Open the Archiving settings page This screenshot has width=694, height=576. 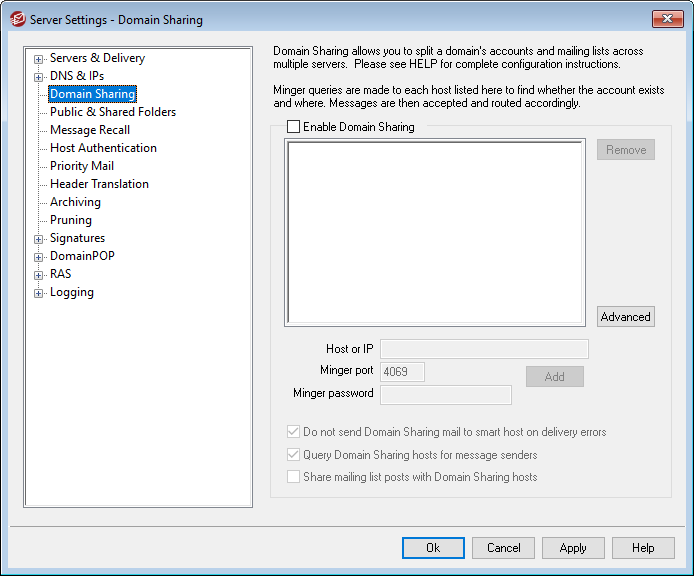pyautogui.click(x=75, y=202)
